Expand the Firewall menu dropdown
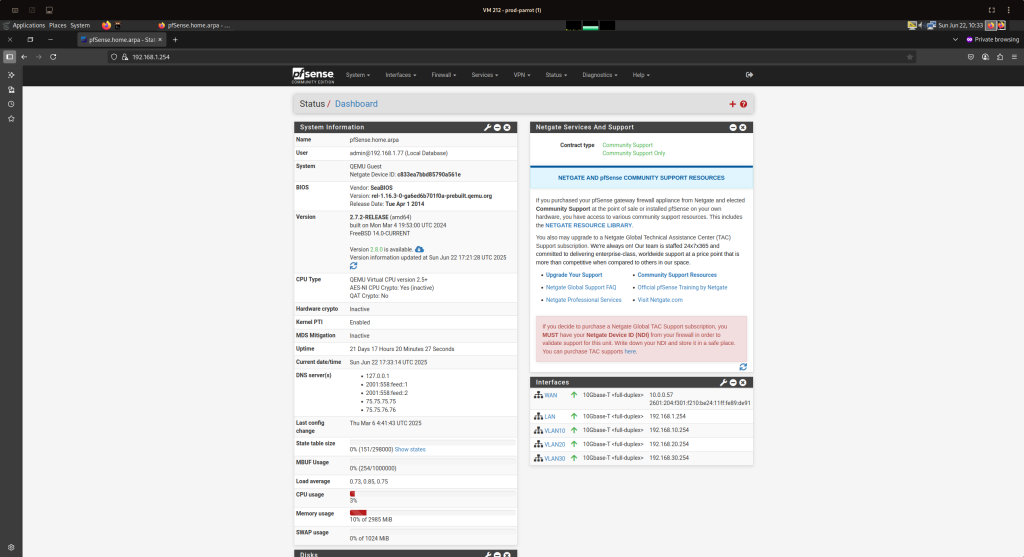Viewport: 1024px width, 557px height. tap(443, 75)
